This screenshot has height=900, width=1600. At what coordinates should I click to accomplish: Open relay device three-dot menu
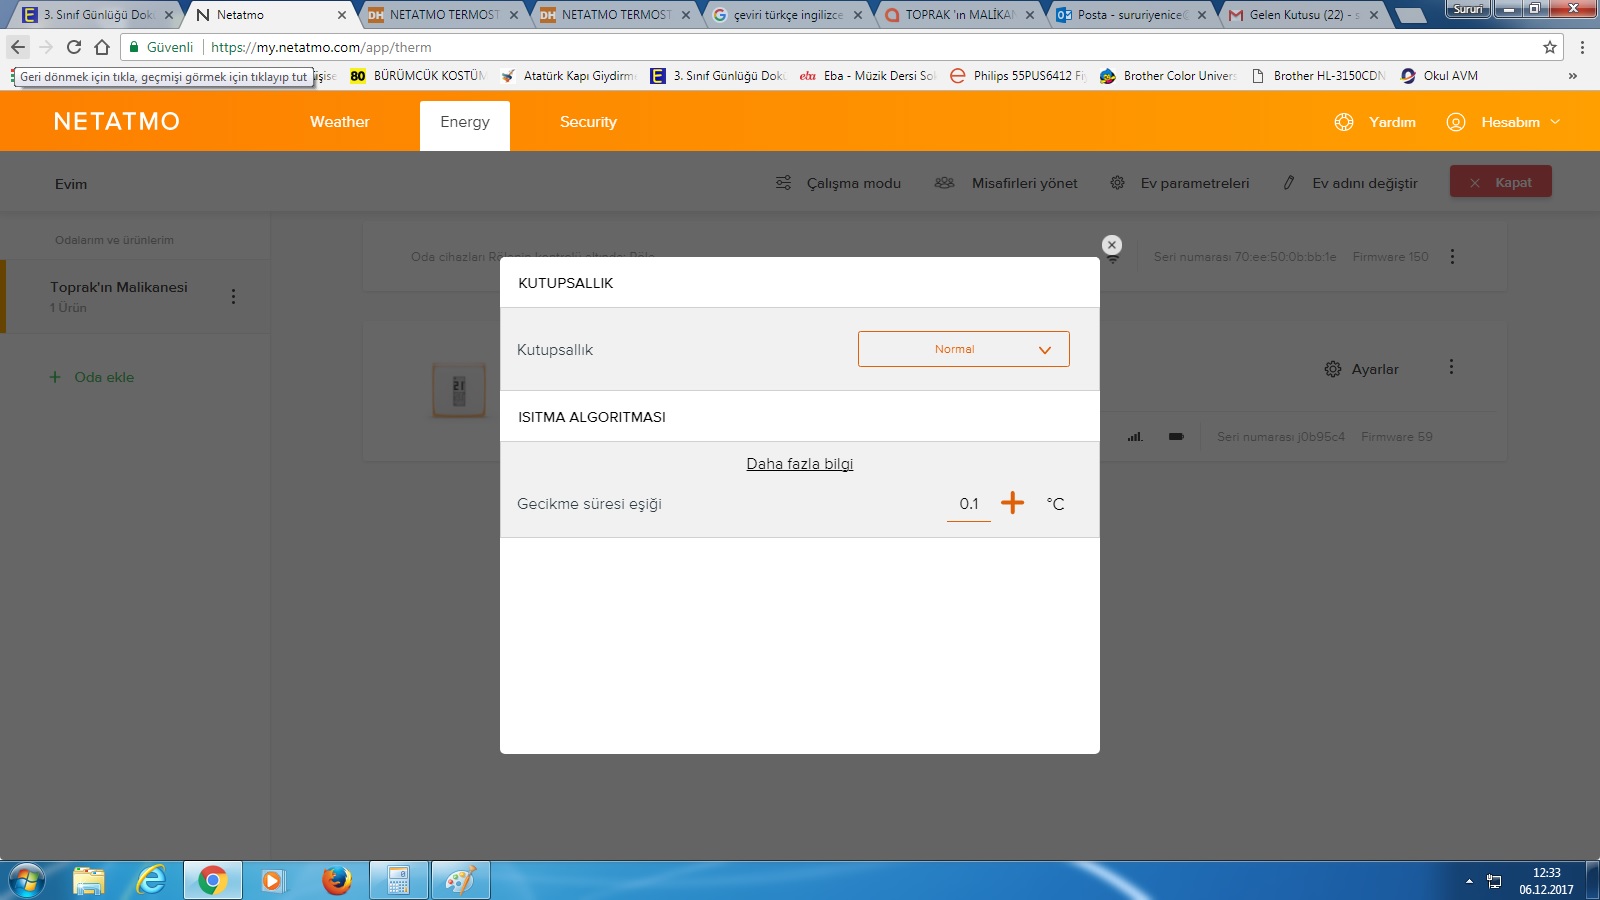coord(1452,257)
